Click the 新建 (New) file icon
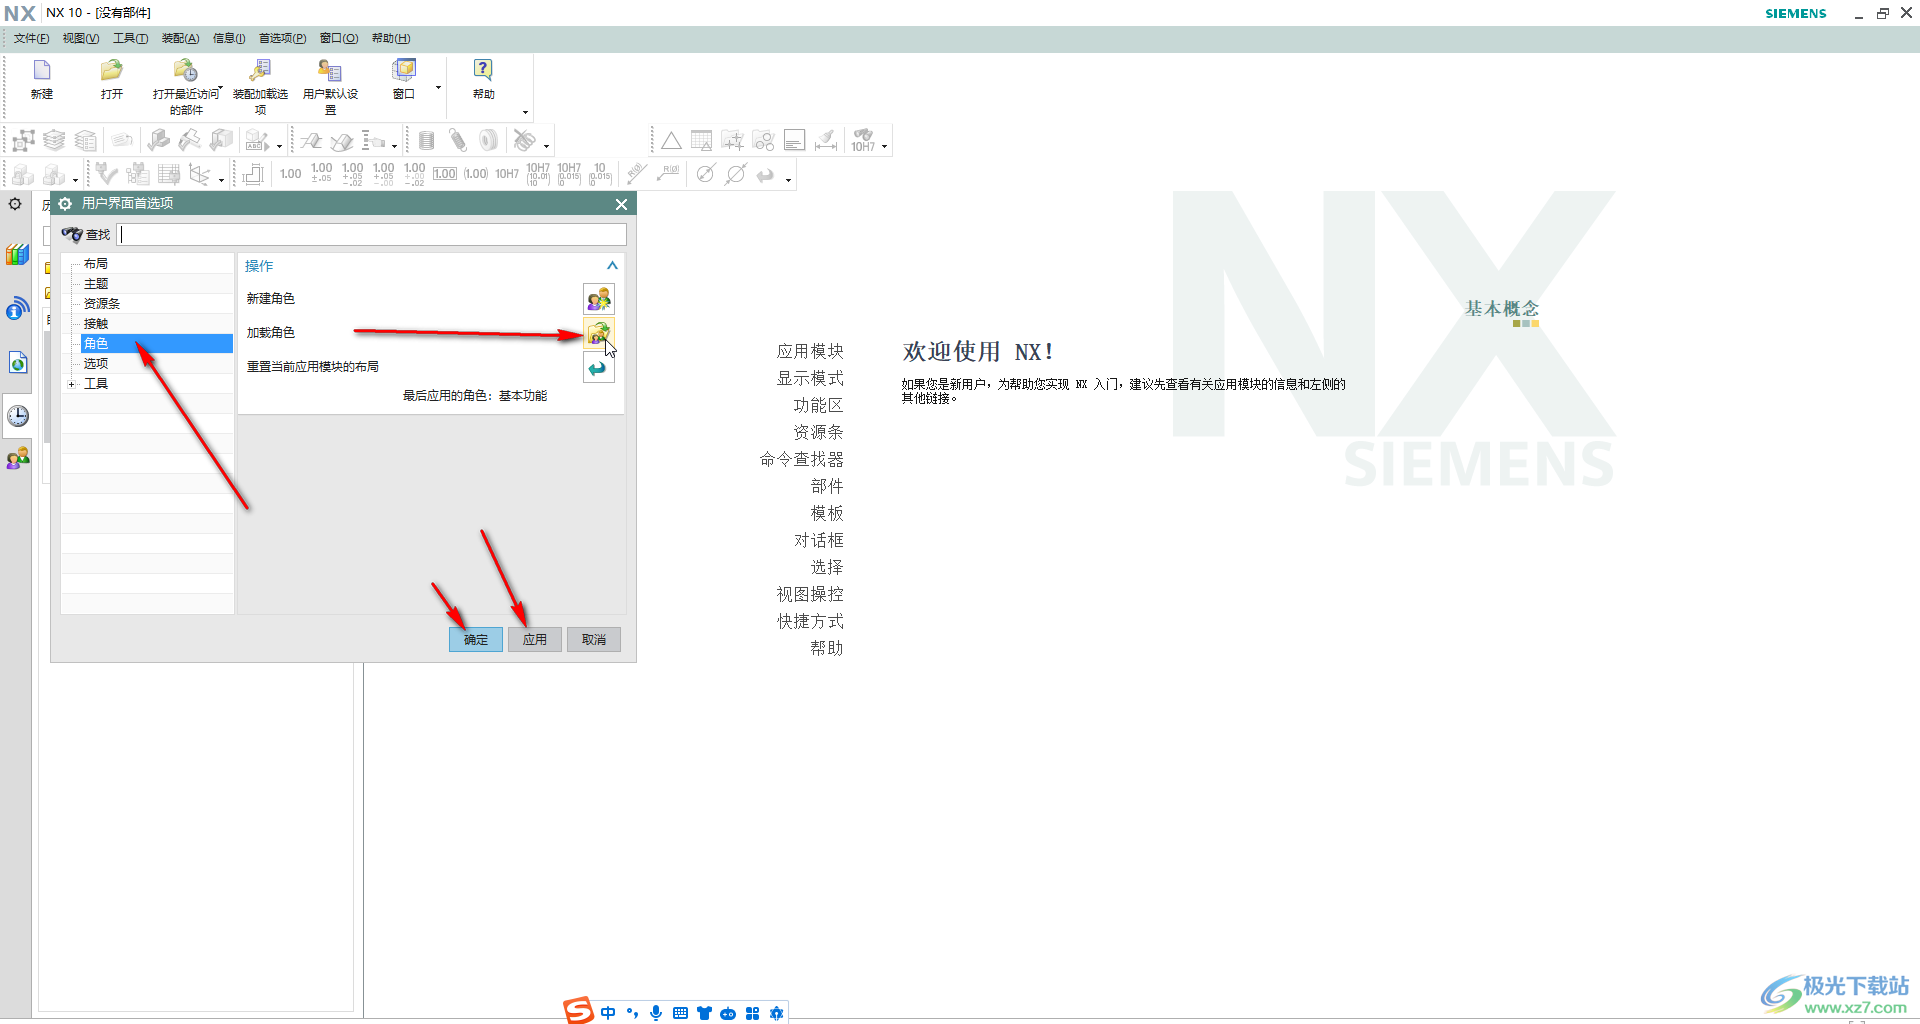This screenshot has width=1920, height=1024. tap(42, 70)
